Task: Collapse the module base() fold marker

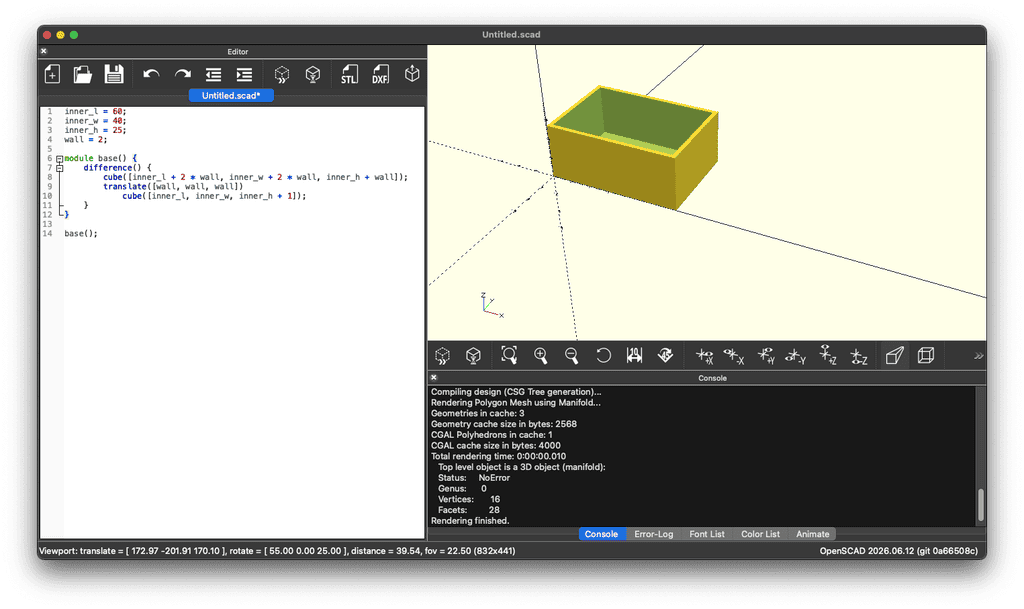Action: (x=59, y=159)
